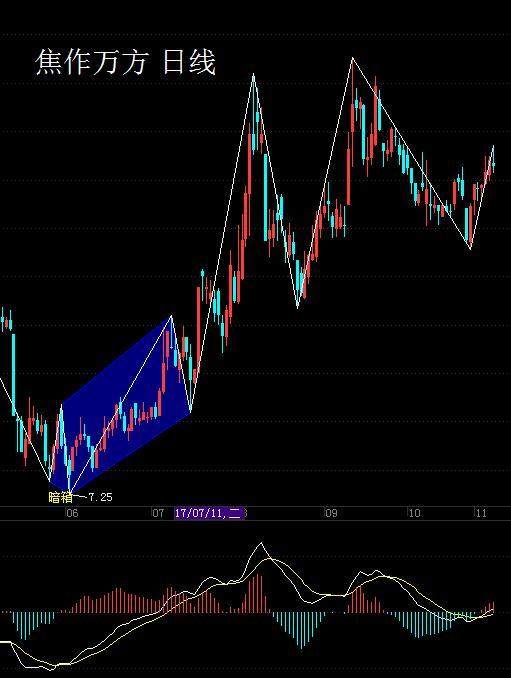Click the tallest red MACD histogram bar
Screen dimensions: 511x678
click(x=261, y=593)
